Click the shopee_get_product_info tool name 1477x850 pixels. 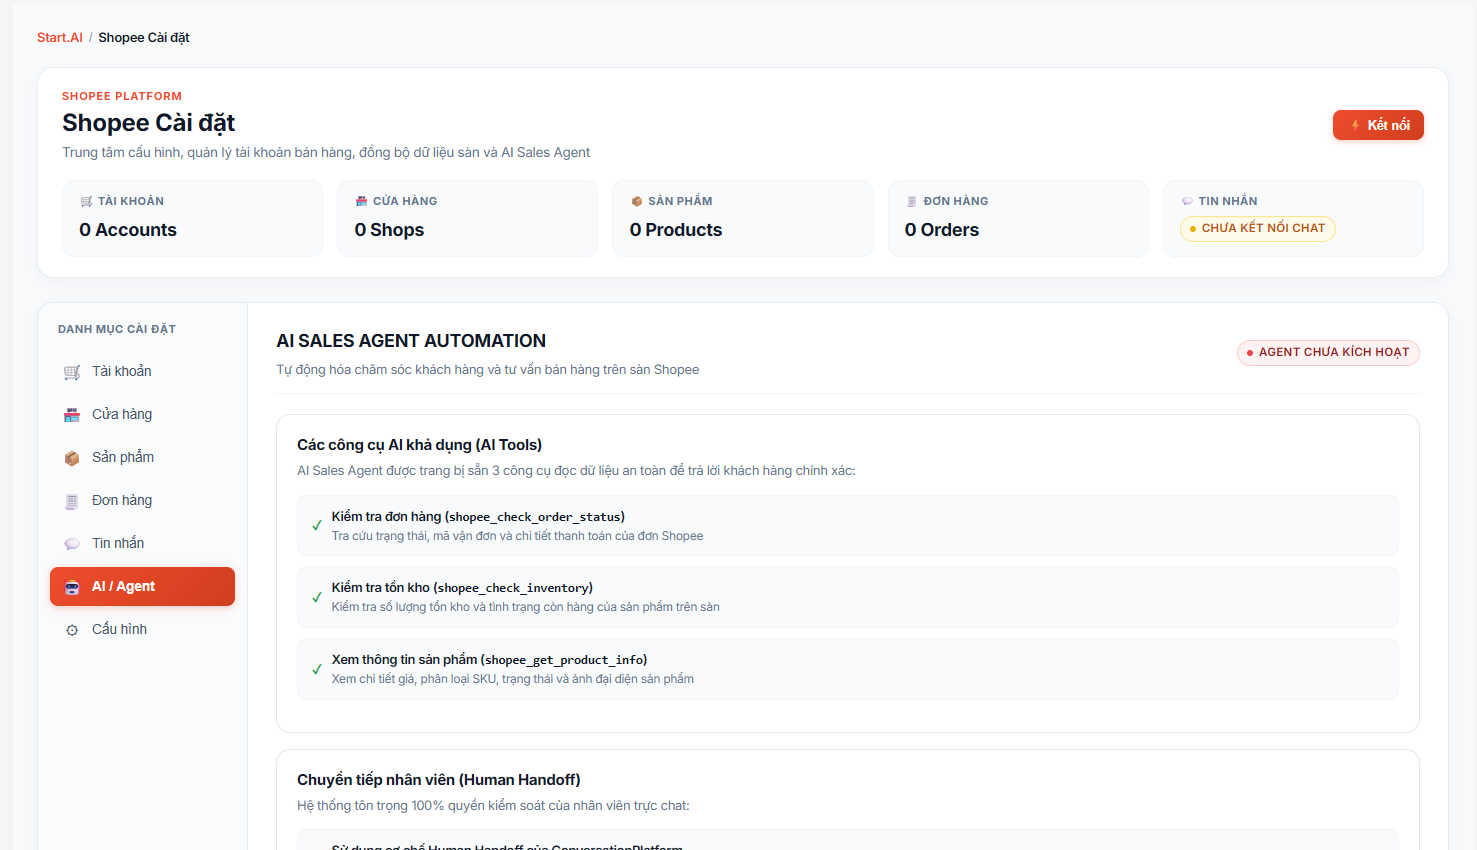(564, 660)
